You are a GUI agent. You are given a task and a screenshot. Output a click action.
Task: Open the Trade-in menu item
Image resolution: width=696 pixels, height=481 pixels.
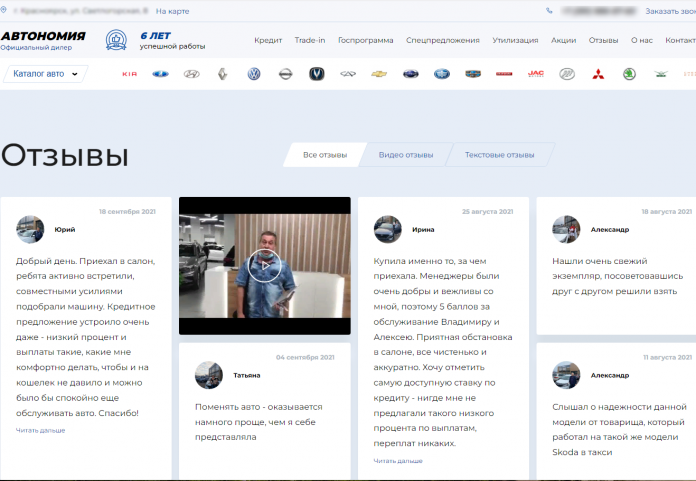tap(310, 40)
